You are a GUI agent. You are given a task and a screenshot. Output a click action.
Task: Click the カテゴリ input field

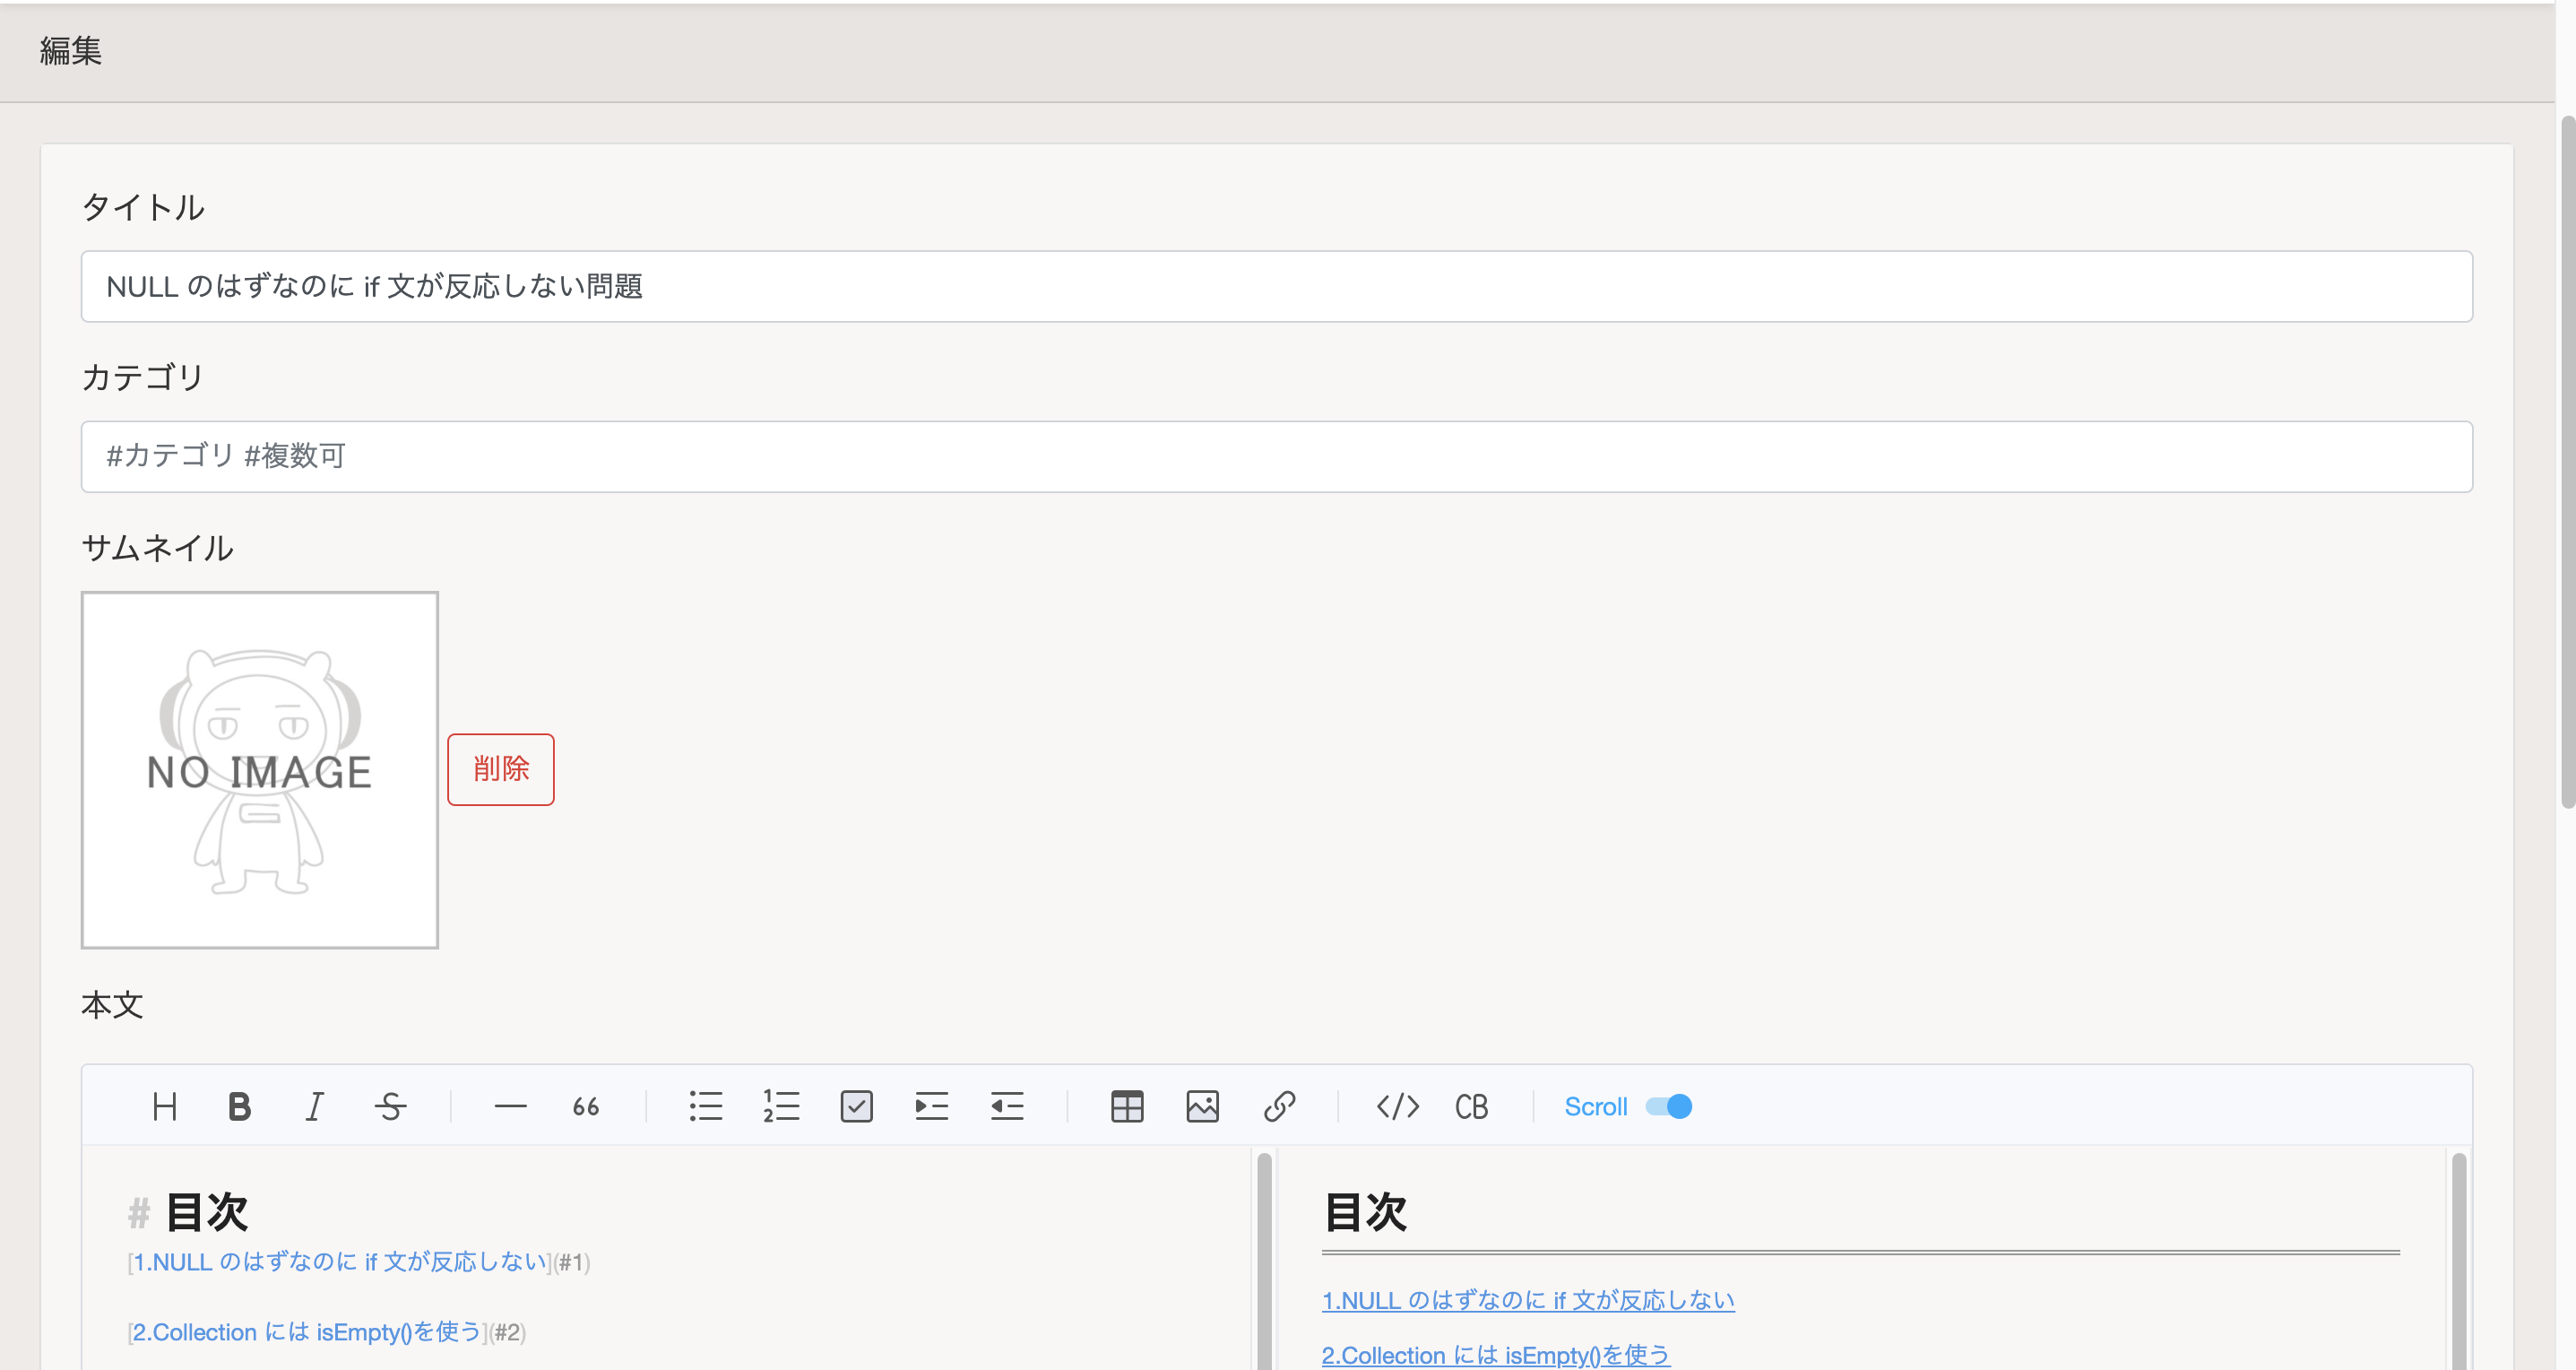pyautogui.click(x=1276, y=457)
